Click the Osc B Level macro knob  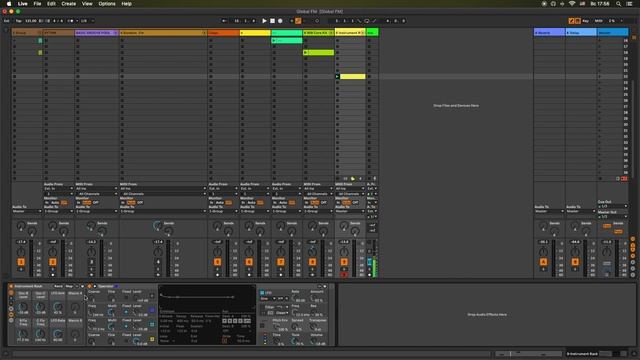click(23, 306)
